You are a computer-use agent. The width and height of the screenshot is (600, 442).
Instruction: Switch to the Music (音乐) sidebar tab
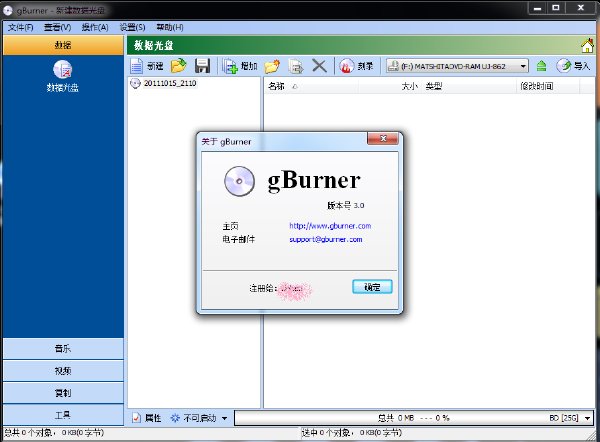point(63,348)
